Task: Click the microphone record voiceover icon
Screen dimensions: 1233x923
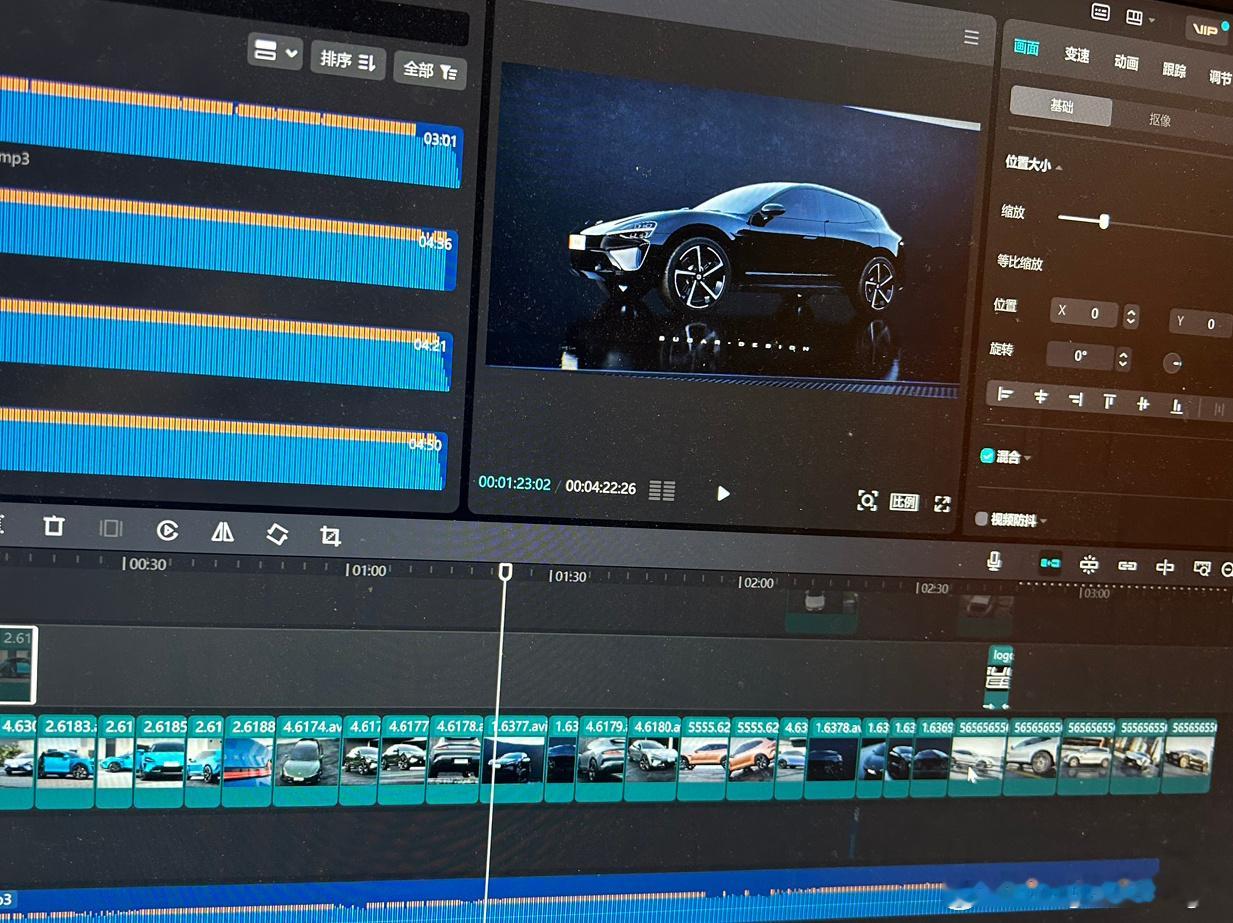Action: point(994,561)
